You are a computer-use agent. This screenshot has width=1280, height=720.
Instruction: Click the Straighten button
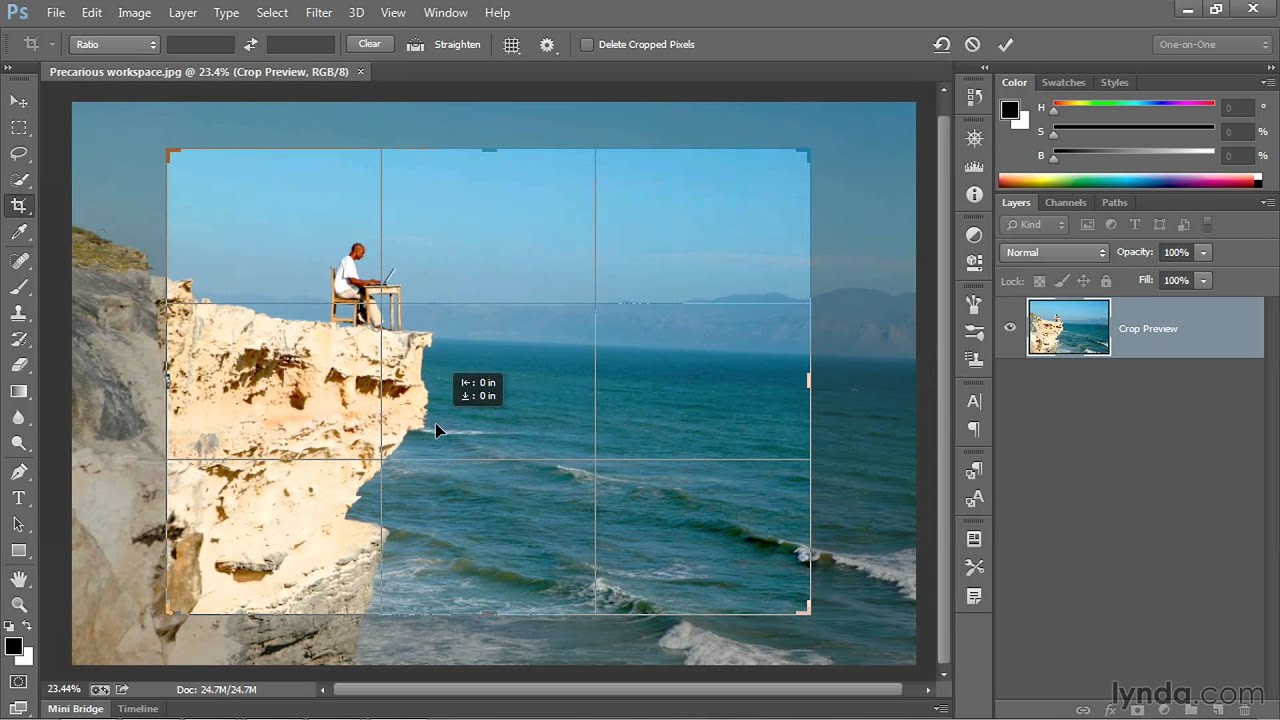(445, 45)
